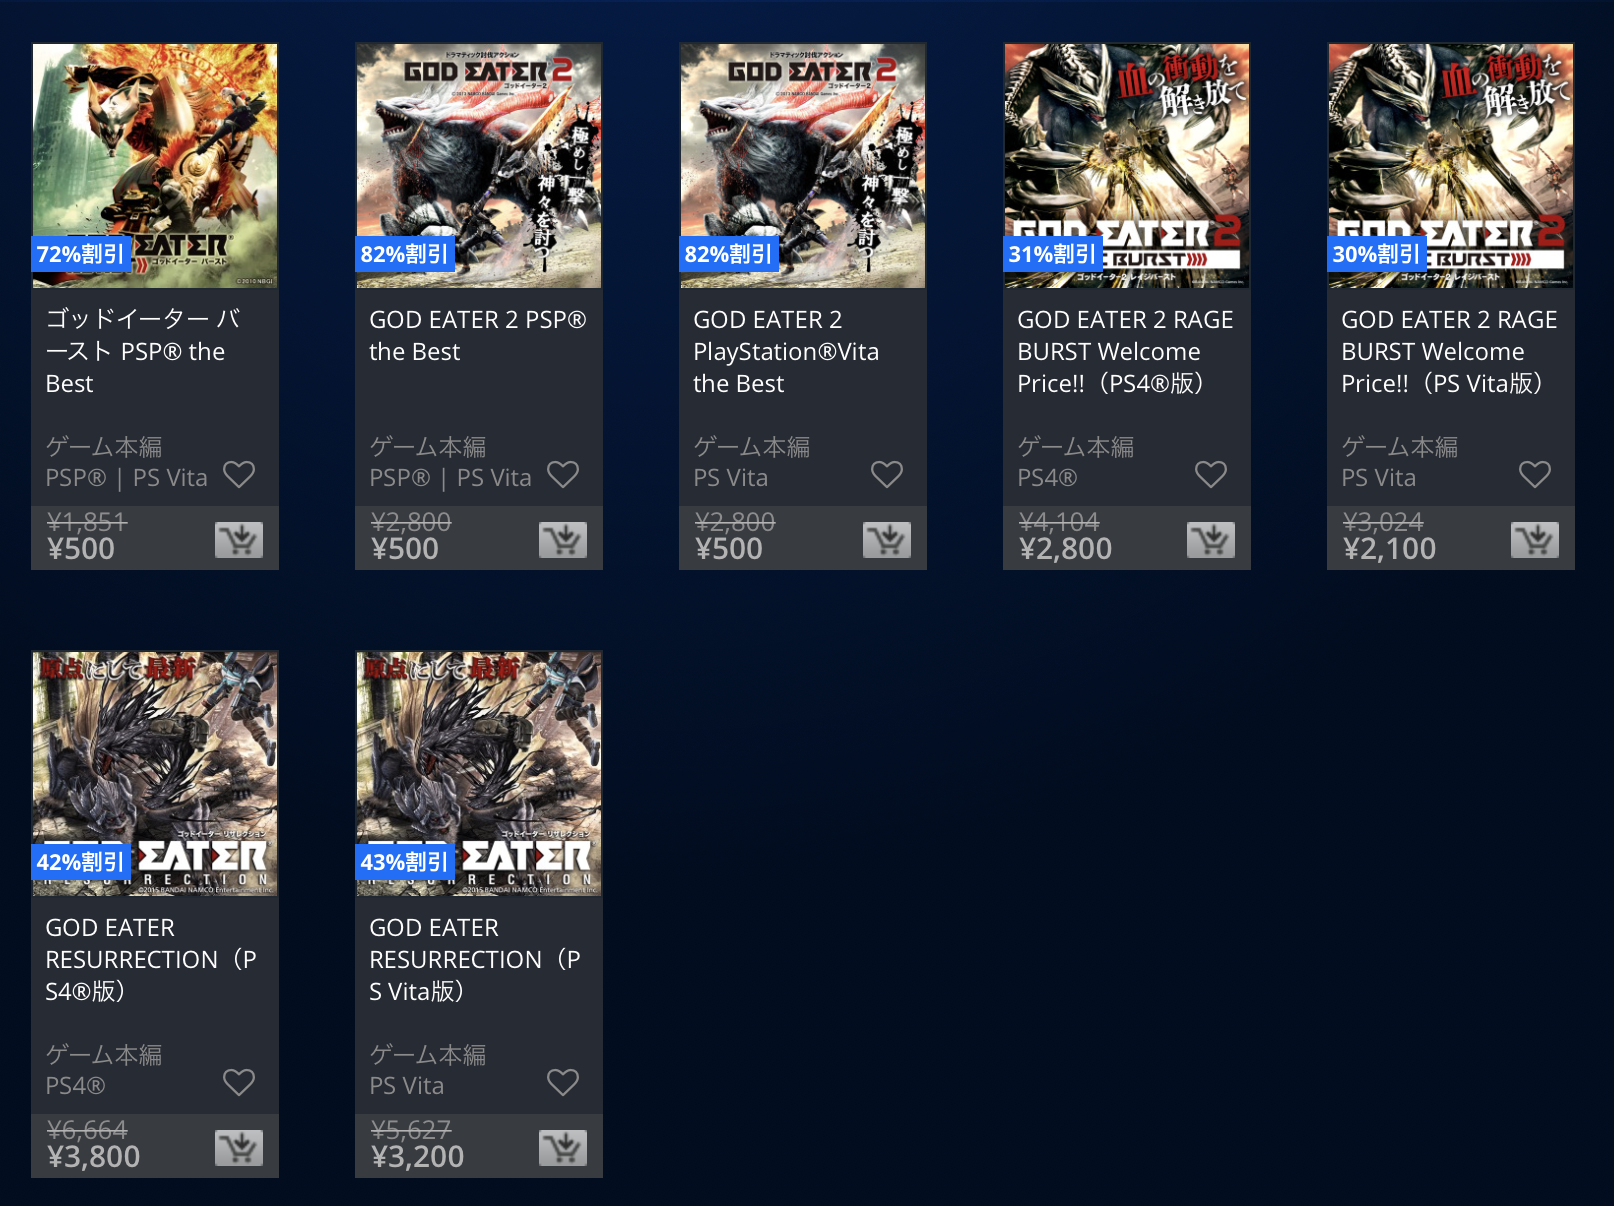Add GOD EATER 2 RAGE BURST PS4 version to cart
The width and height of the screenshot is (1614, 1206).
click(x=1211, y=540)
